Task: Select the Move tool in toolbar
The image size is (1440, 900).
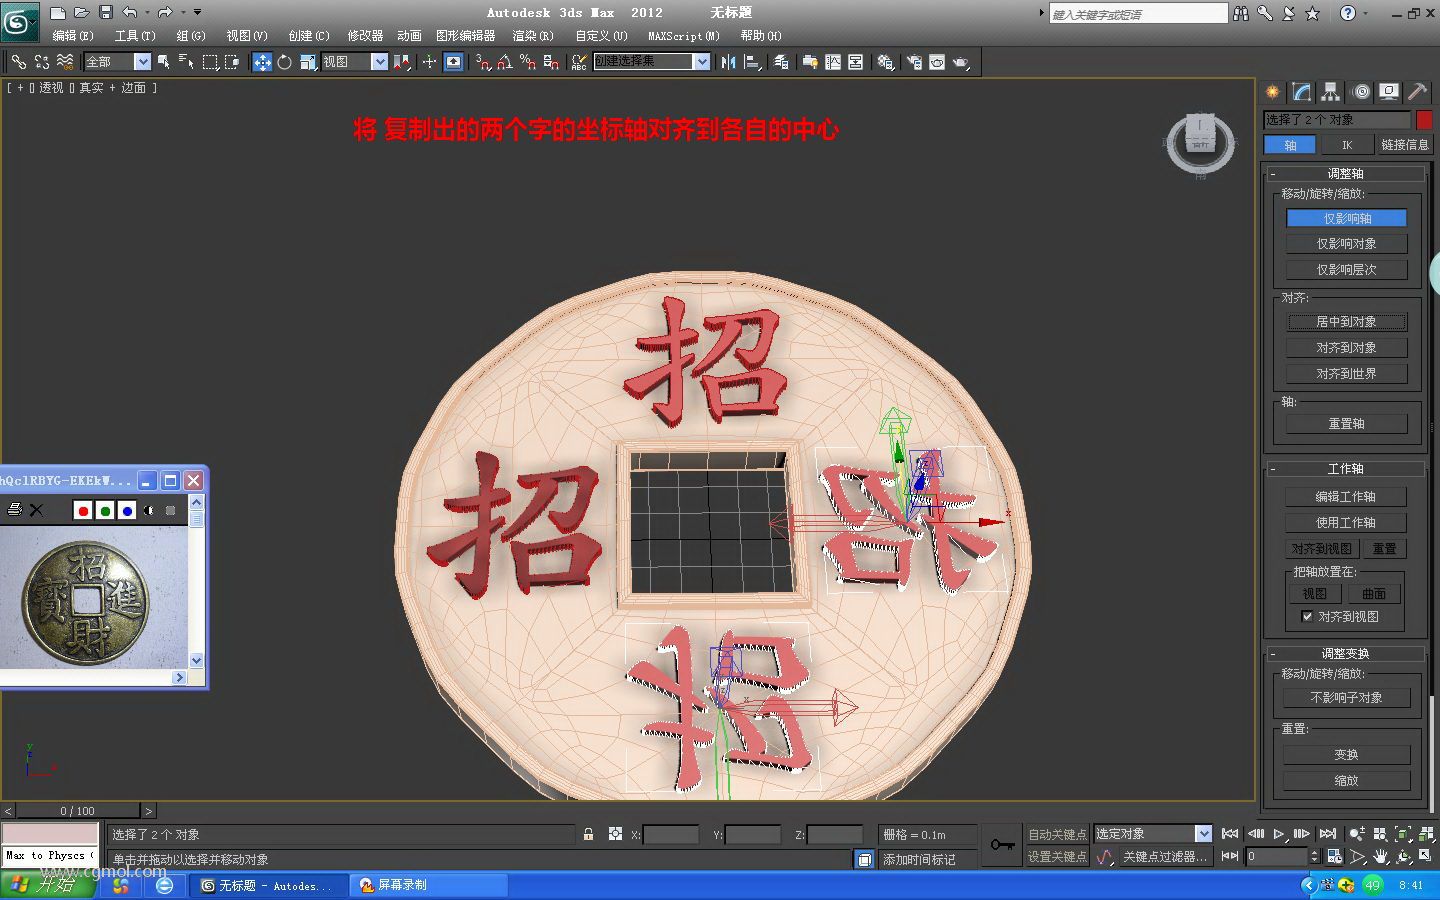Action: click(262, 62)
